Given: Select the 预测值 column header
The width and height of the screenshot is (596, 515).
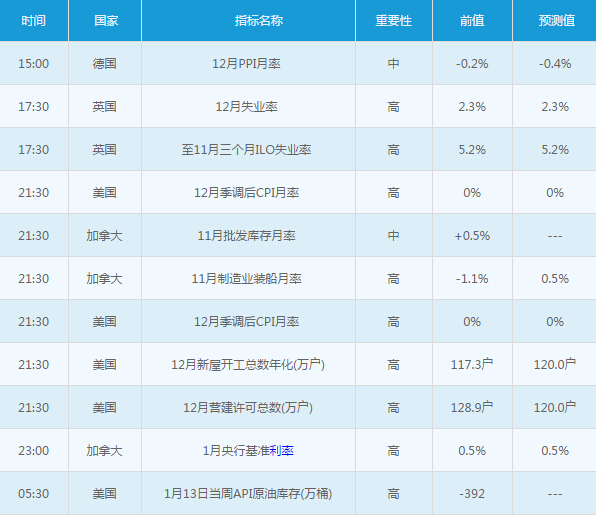Looking at the screenshot, I should click(x=555, y=21).
